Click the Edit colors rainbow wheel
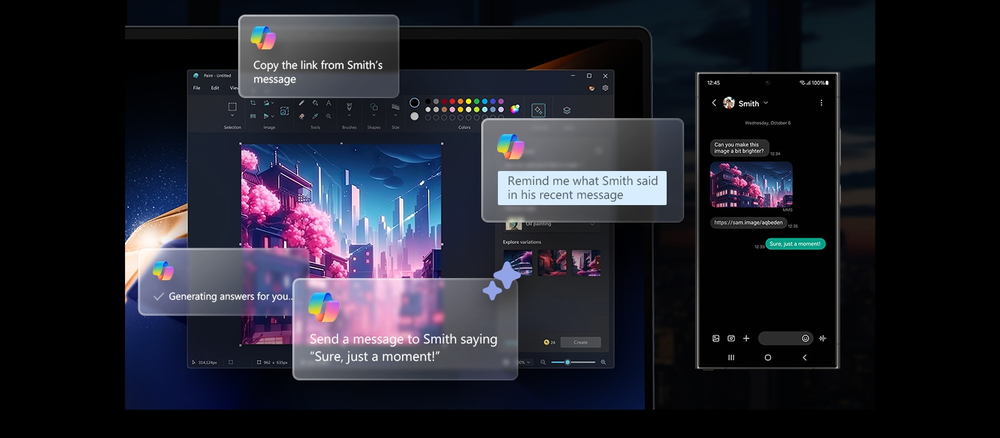The image size is (1000, 438). pyautogui.click(x=516, y=109)
